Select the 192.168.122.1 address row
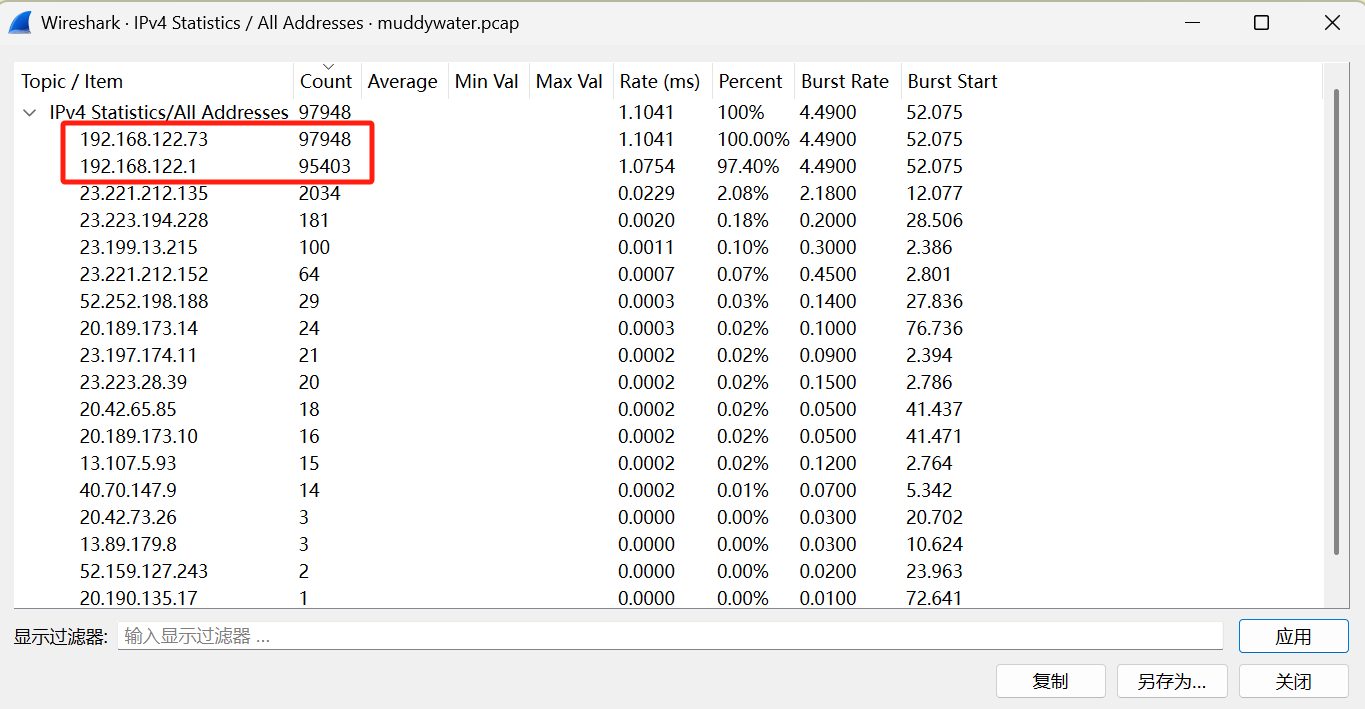The height and width of the screenshot is (709, 1365). pyautogui.click(x=668, y=166)
